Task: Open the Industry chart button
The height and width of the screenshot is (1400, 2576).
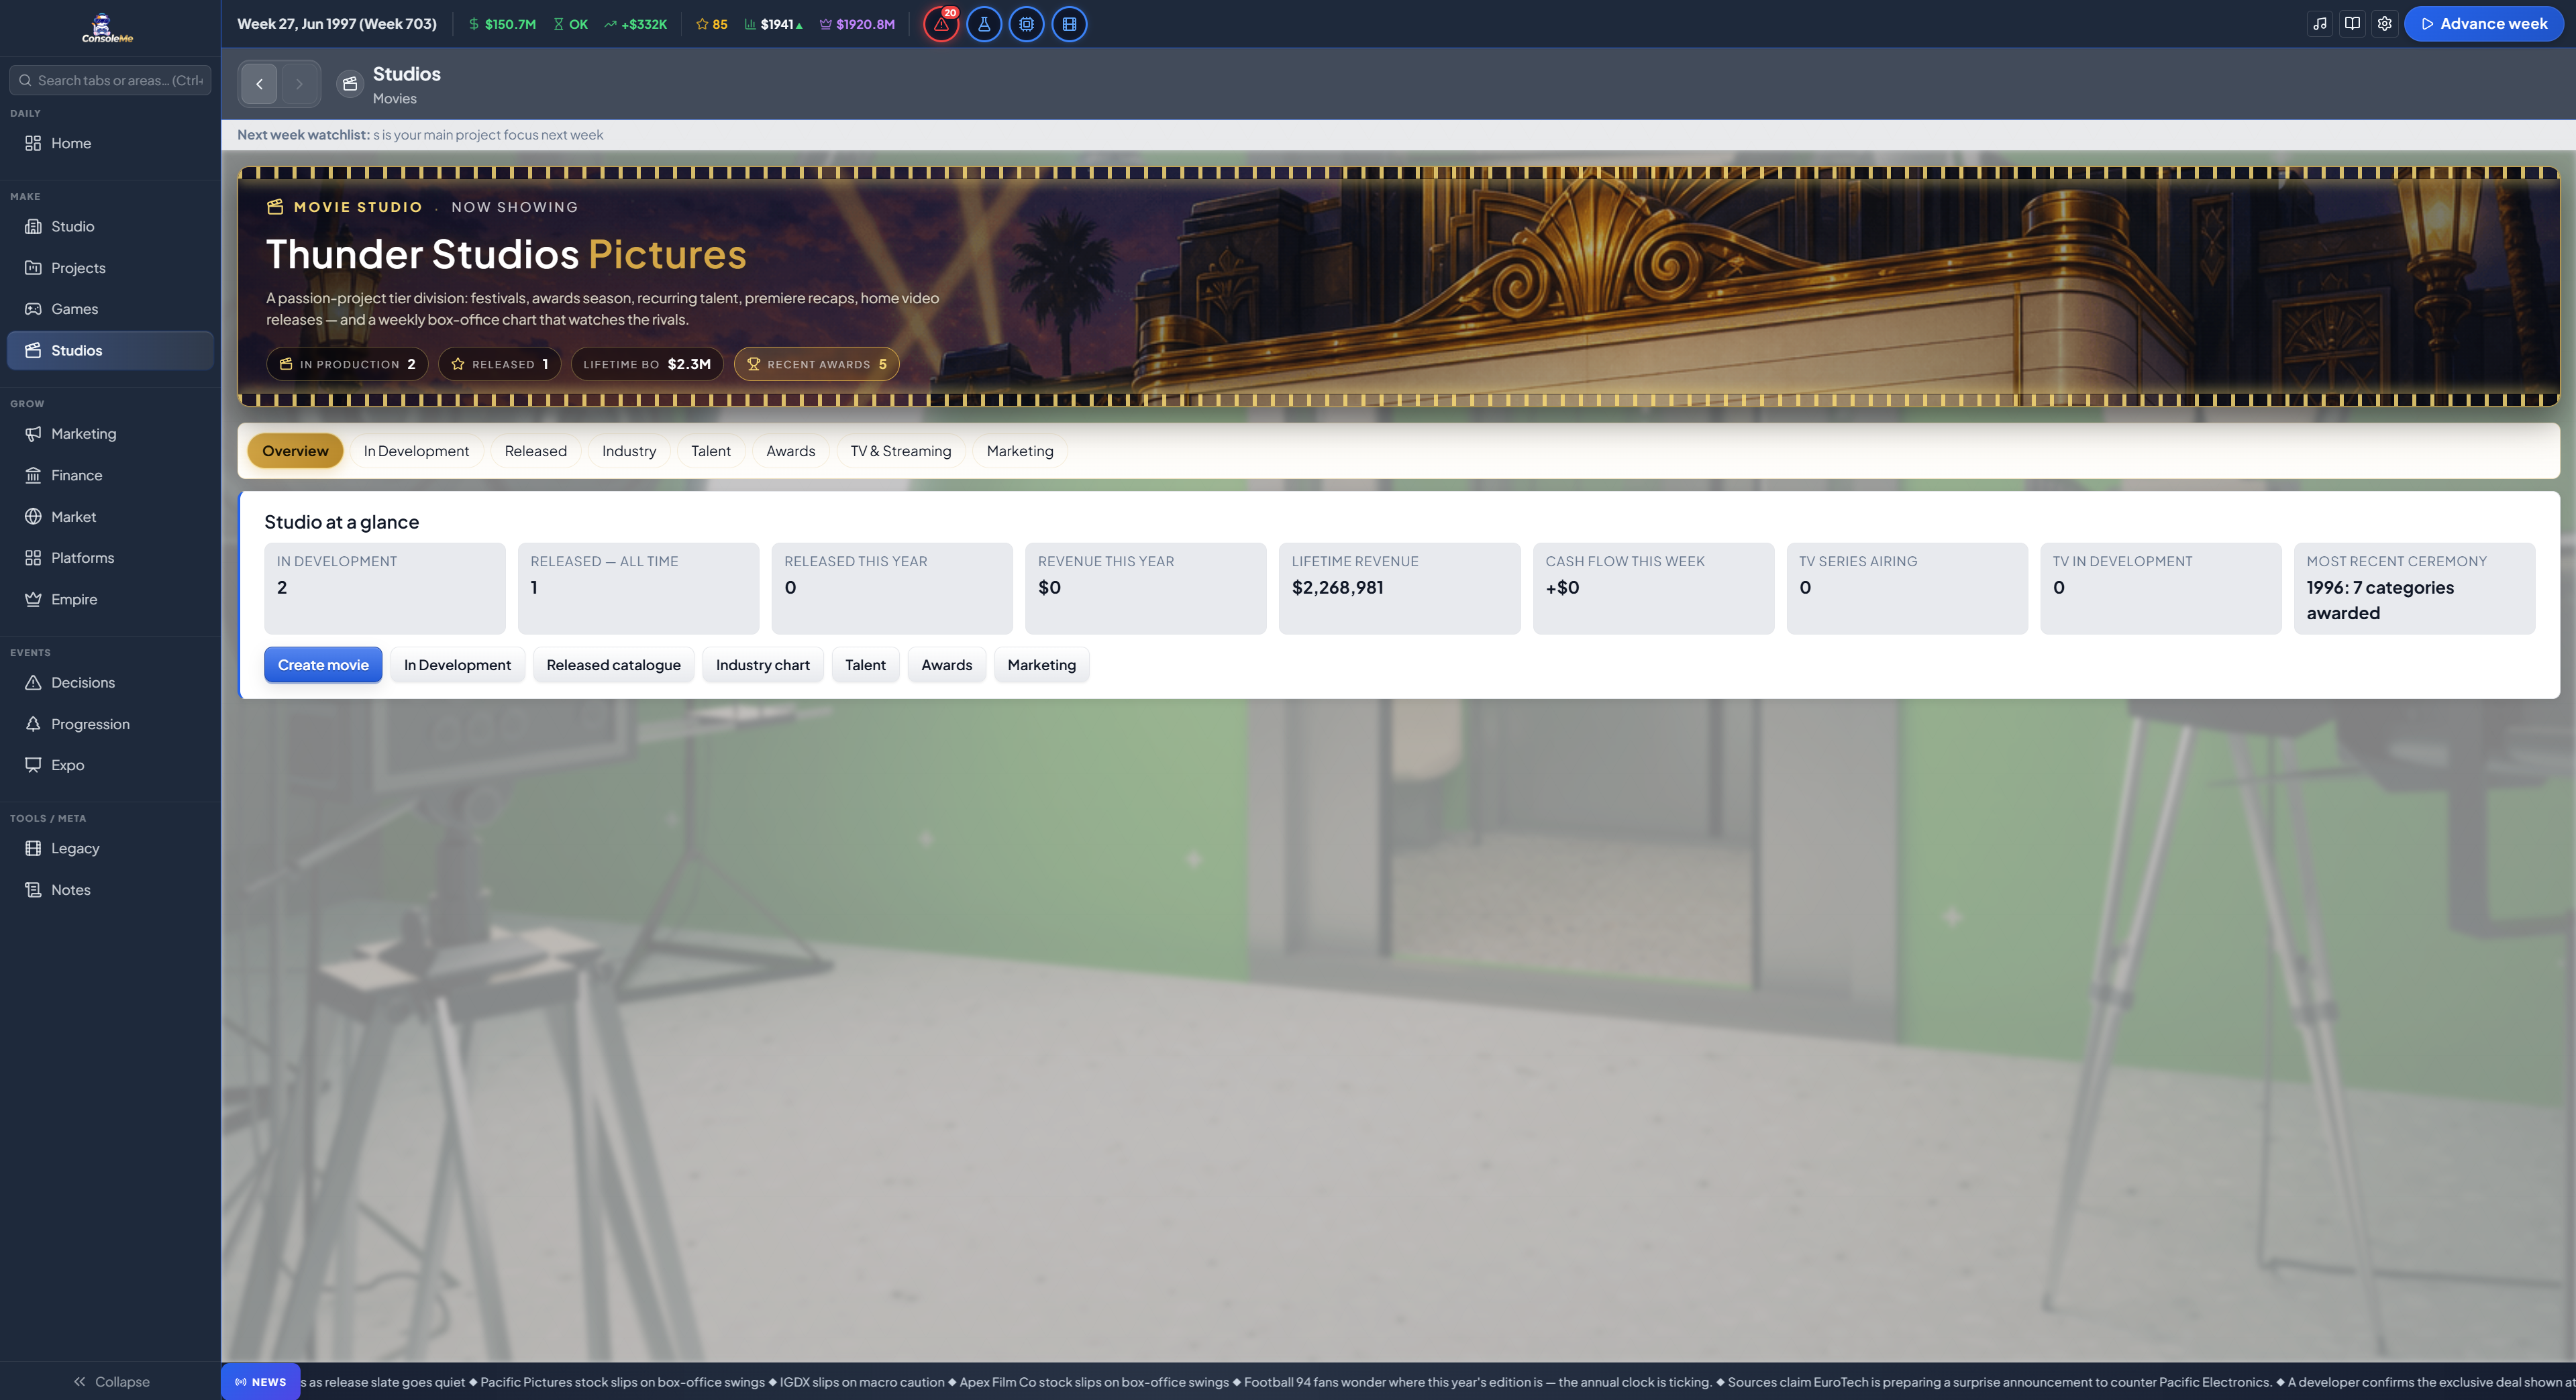Action: coord(763,665)
